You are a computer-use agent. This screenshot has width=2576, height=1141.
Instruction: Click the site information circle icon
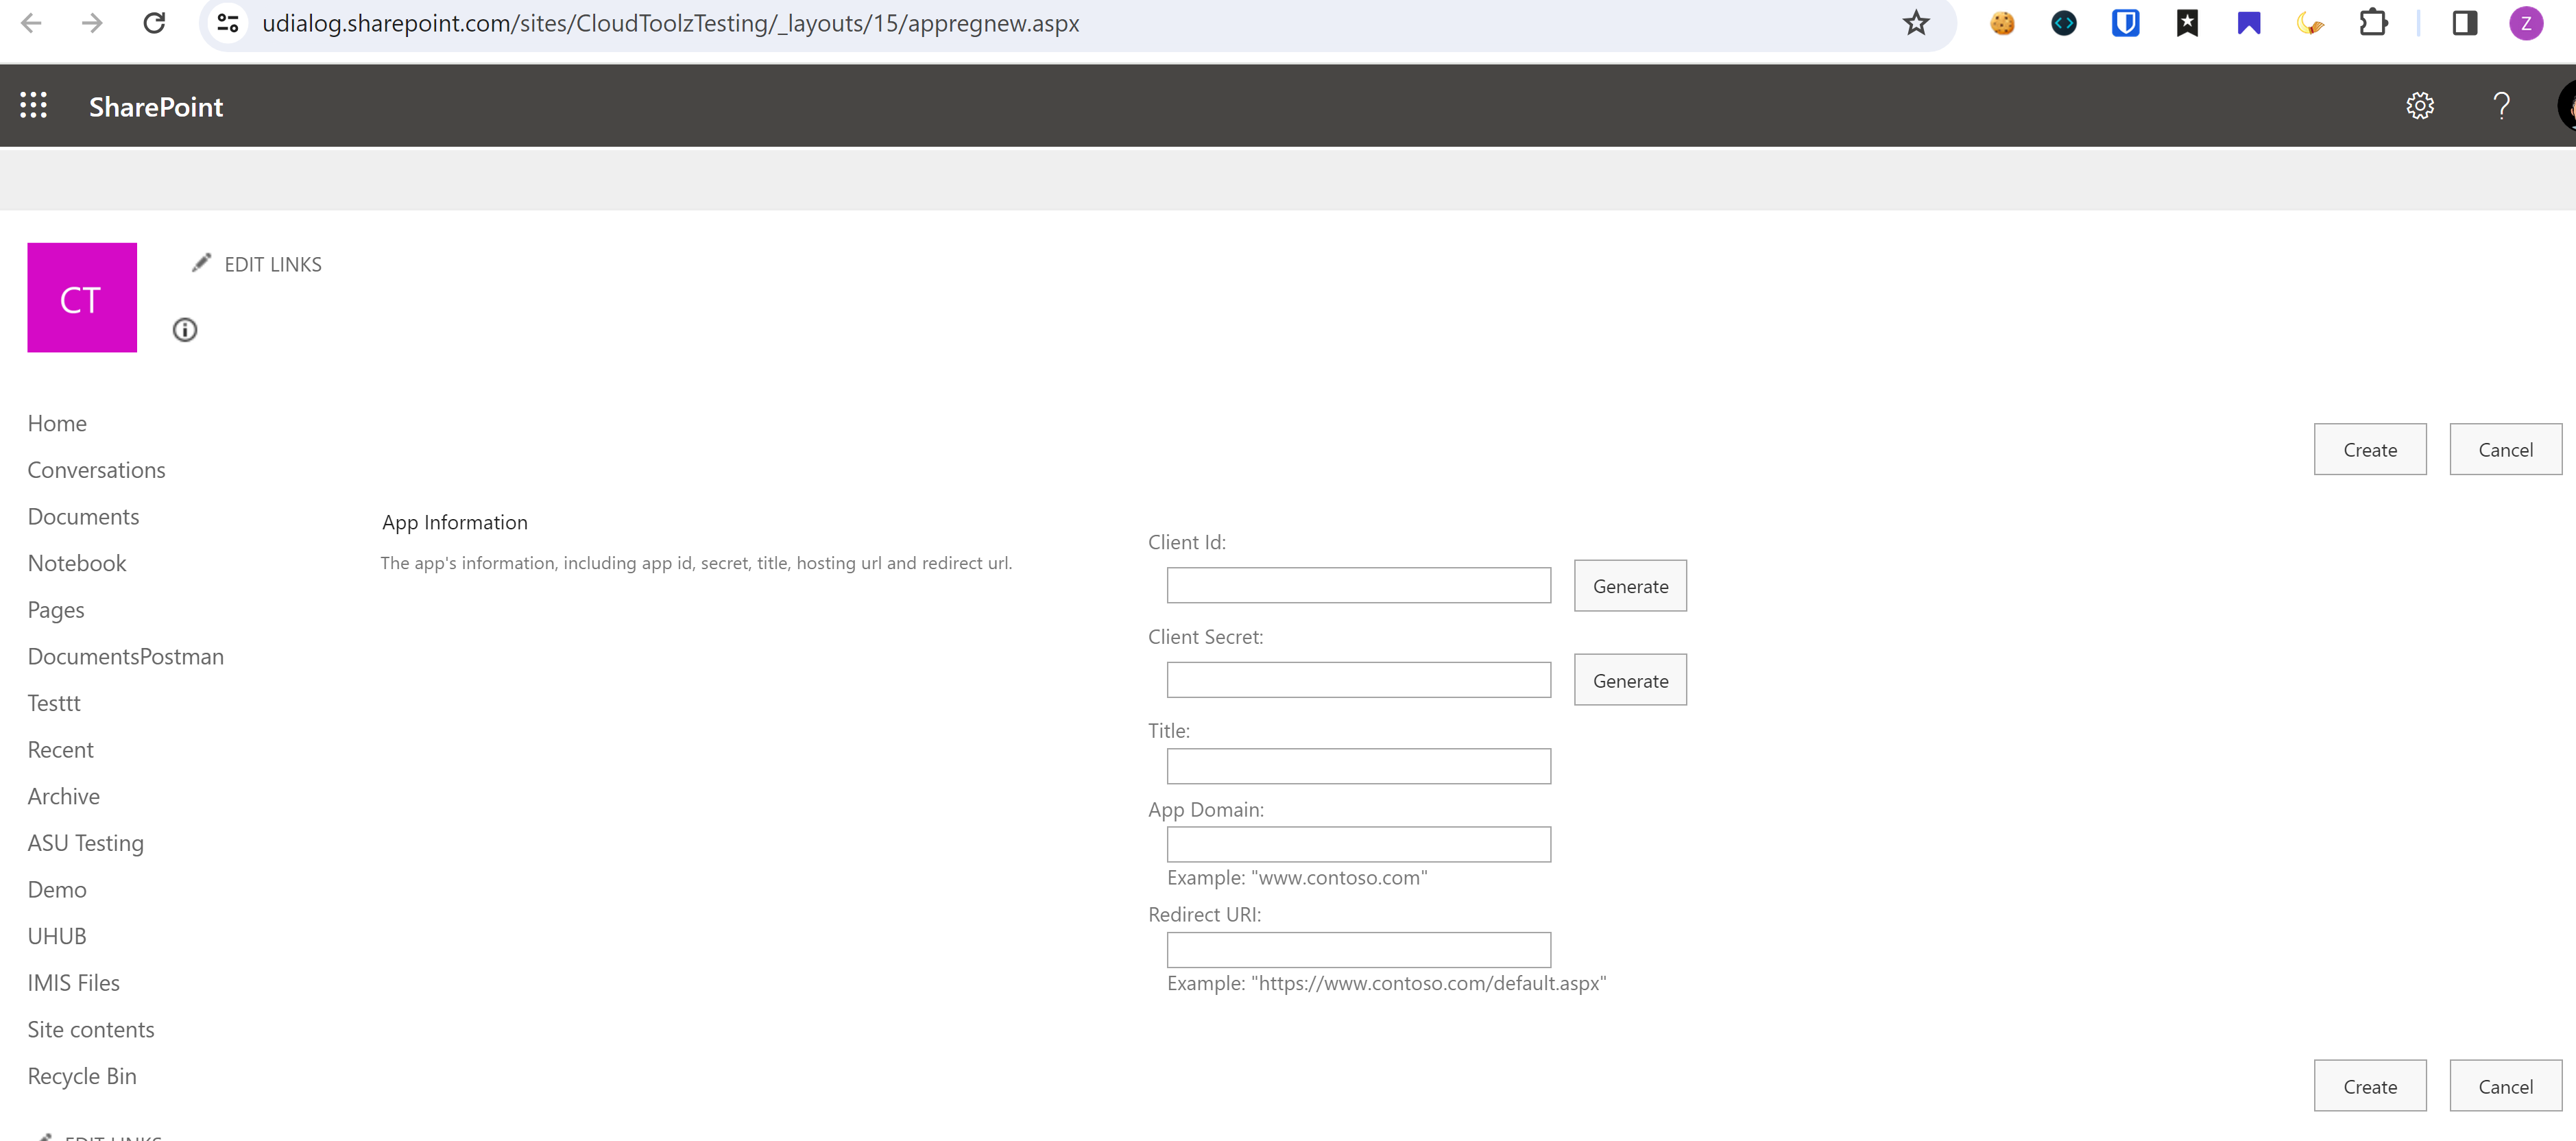click(x=185, y=330)
